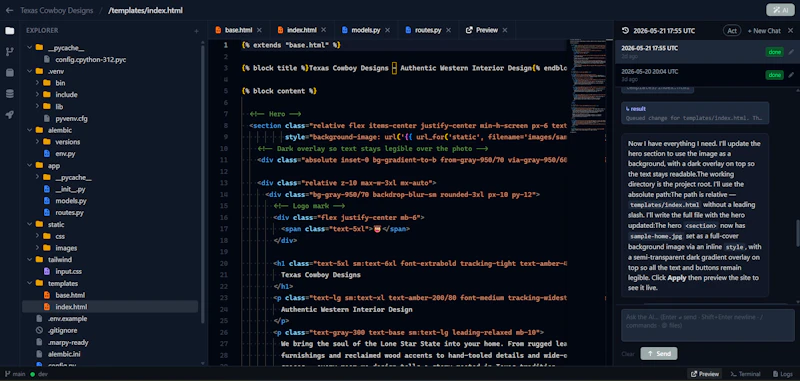The image size is (800, 381).
Task: Switch to the base.html editor tab
Action: click(238, 30)
